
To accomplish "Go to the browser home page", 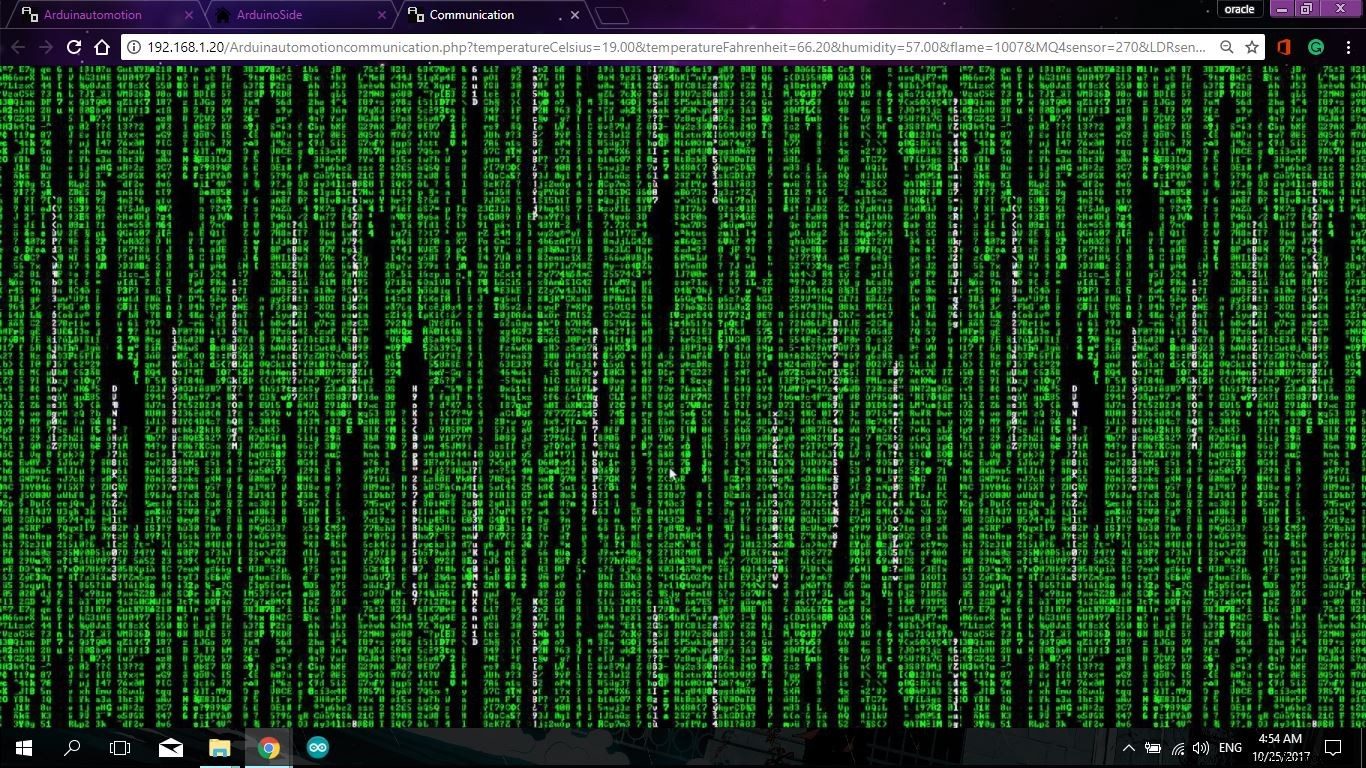I will tap(102, 47).
